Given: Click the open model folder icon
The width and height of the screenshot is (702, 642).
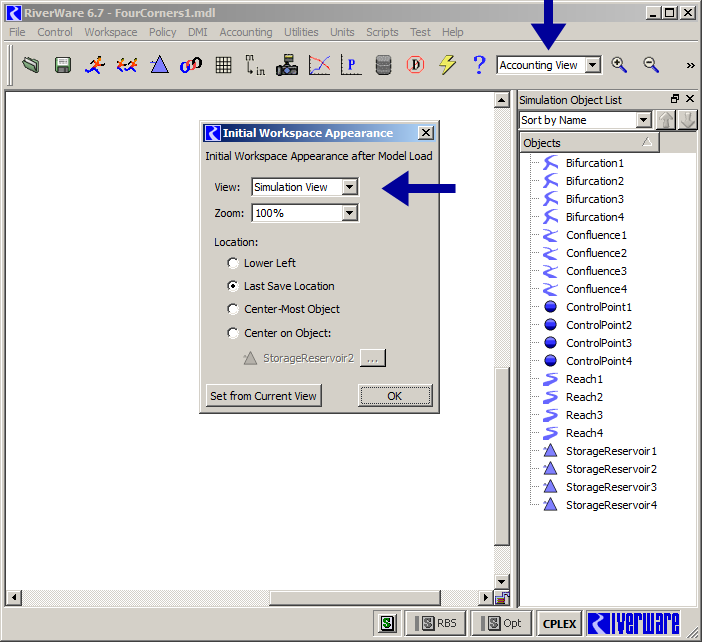Looking at the screenshot, I should pos(30,65).
